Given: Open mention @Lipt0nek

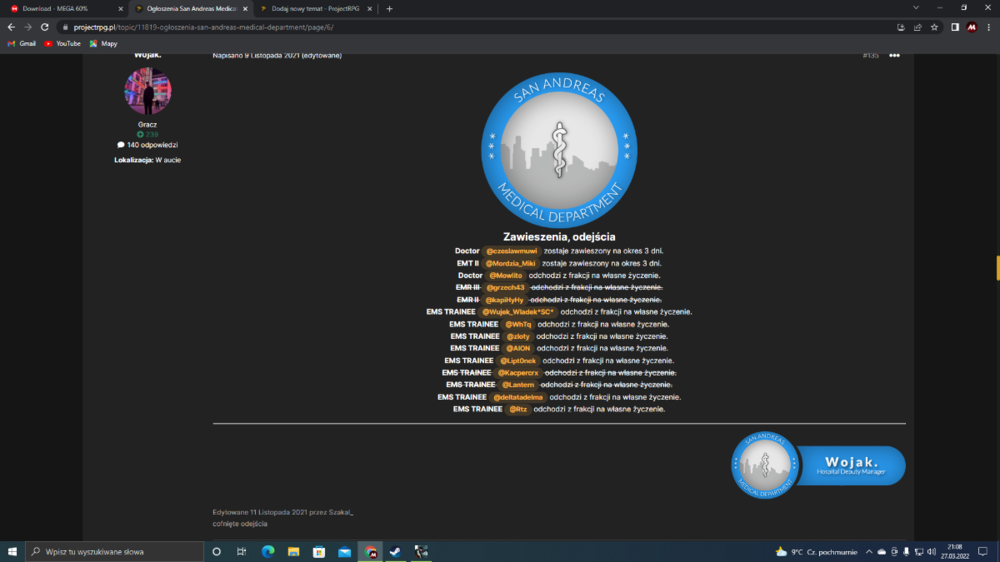Looking at the screenshot, I should click(x=518, y=360).
